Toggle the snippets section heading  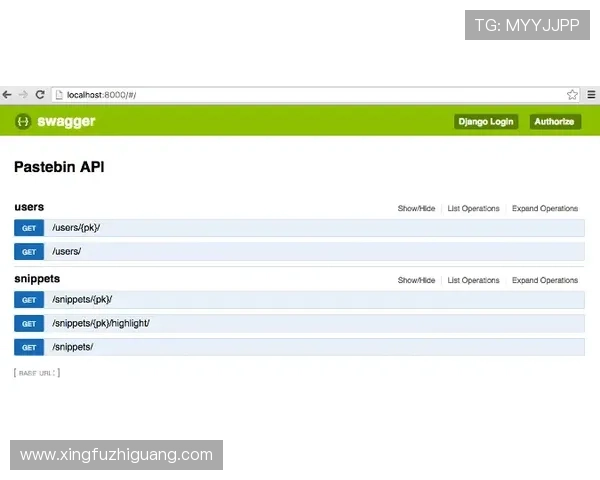click(37, 279)
